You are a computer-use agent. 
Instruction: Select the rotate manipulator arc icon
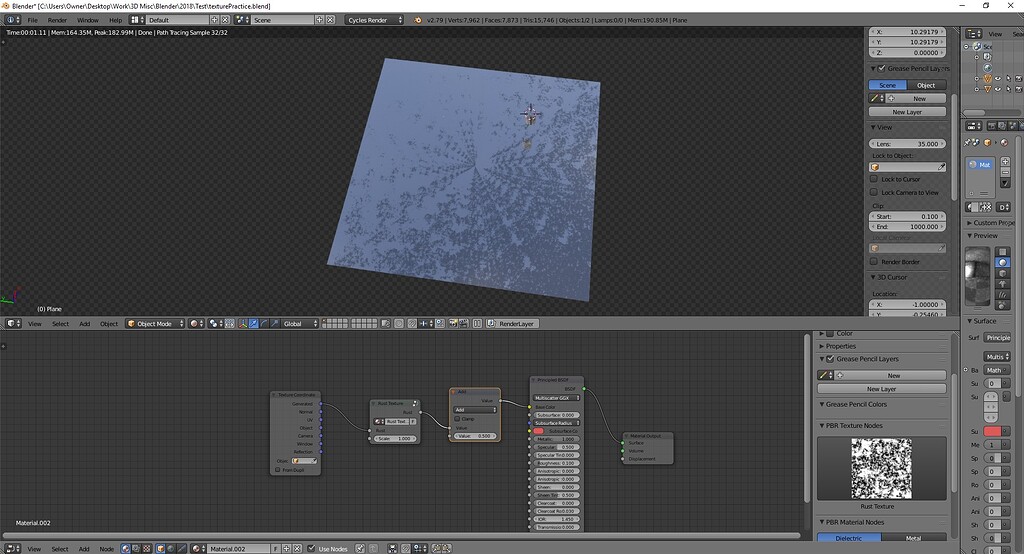click(x=264, y=324)
